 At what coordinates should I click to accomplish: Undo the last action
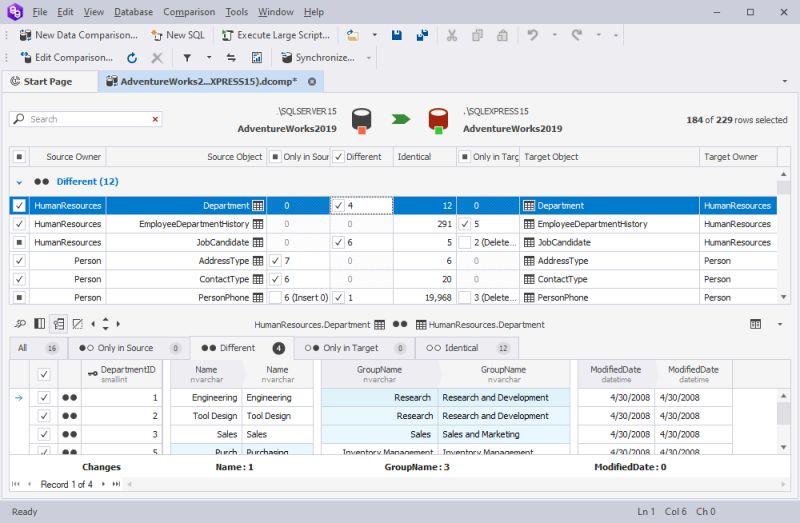(533, 35)
